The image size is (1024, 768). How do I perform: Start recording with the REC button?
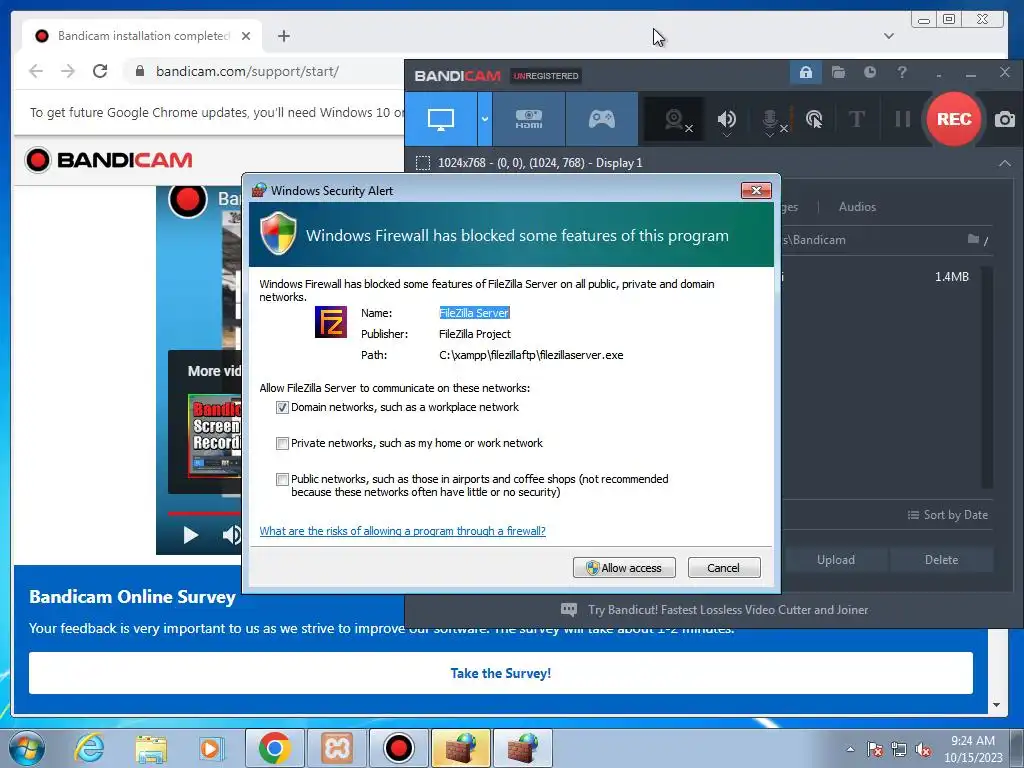click(x=953, y=119)
